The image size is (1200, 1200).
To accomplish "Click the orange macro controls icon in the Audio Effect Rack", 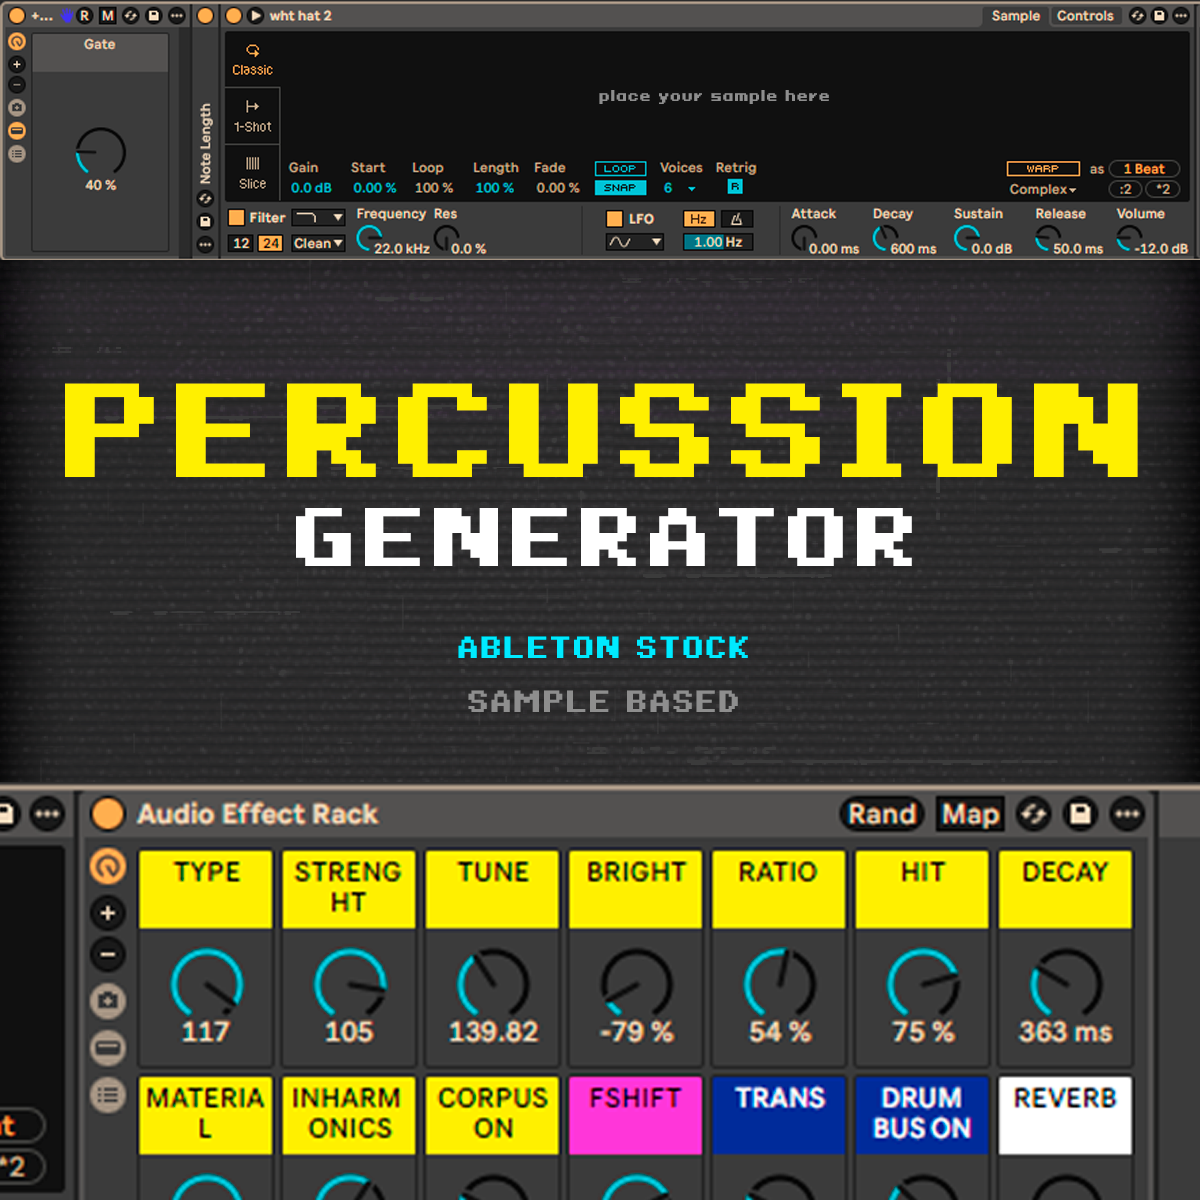I will (108, 866).
